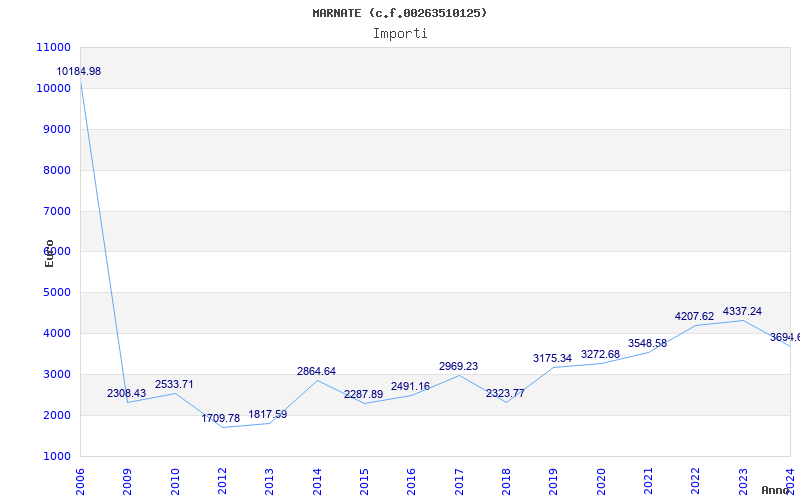
Task: Click the 2000 y-axis tick label
Action: 56,415
